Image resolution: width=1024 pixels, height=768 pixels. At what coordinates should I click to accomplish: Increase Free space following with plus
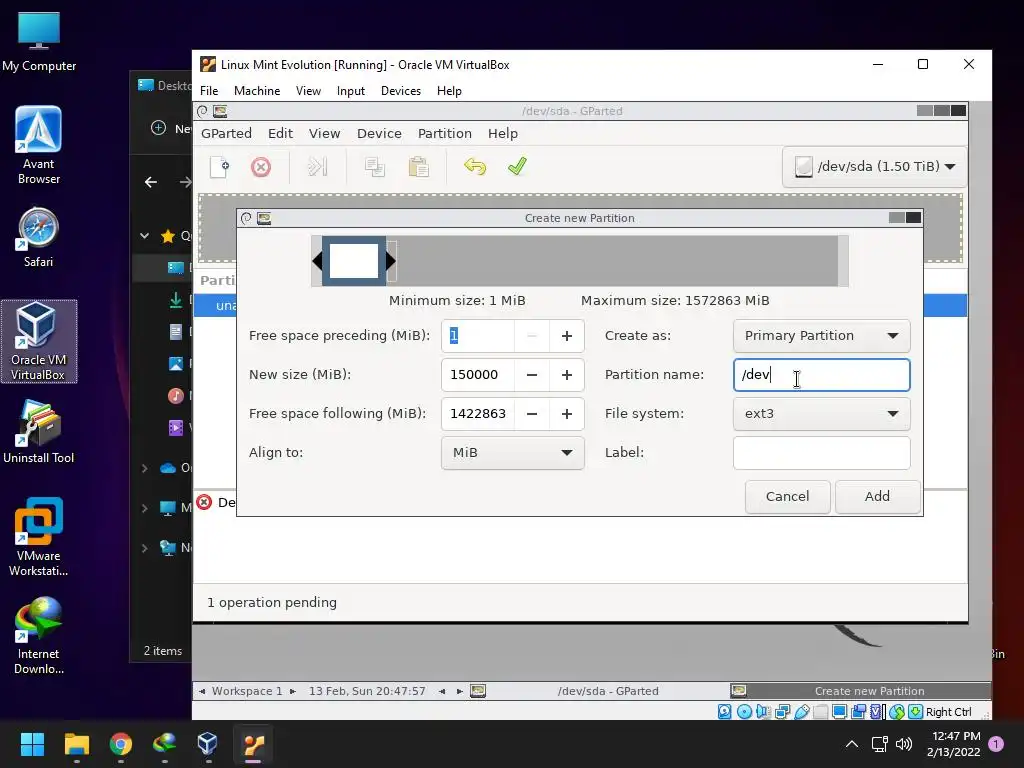(567, 414)
